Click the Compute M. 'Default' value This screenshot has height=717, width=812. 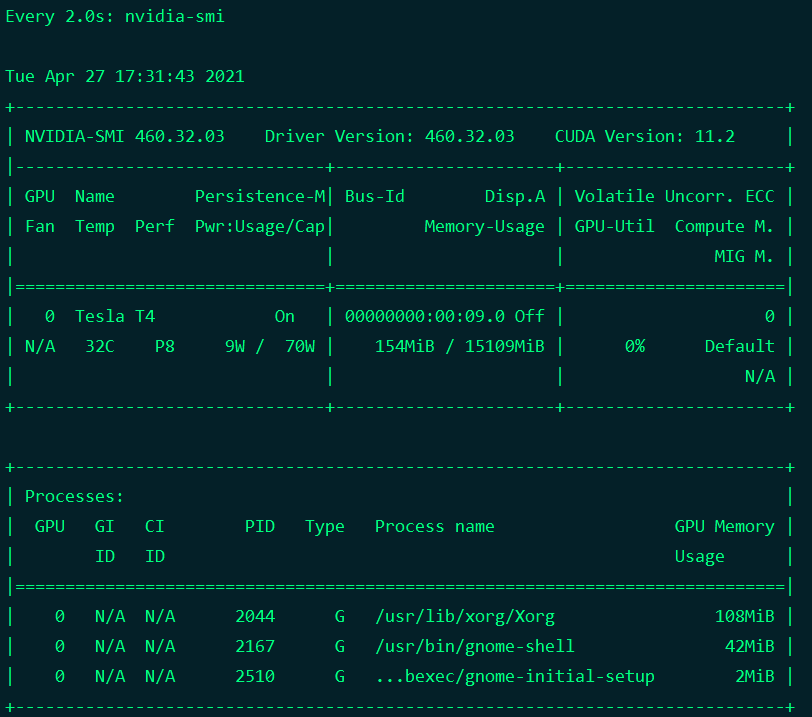click(739, 346)
